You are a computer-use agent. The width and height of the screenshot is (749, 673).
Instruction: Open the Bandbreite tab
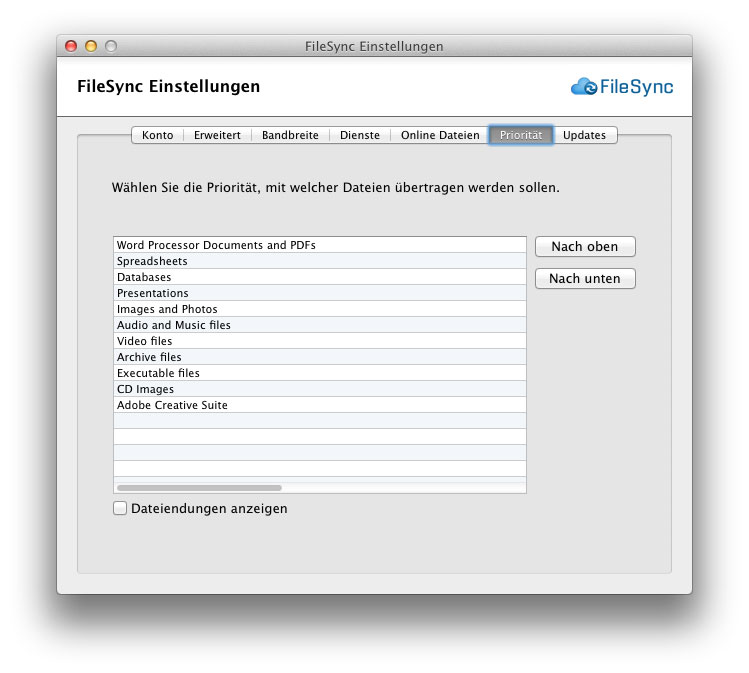click(290, 135)
